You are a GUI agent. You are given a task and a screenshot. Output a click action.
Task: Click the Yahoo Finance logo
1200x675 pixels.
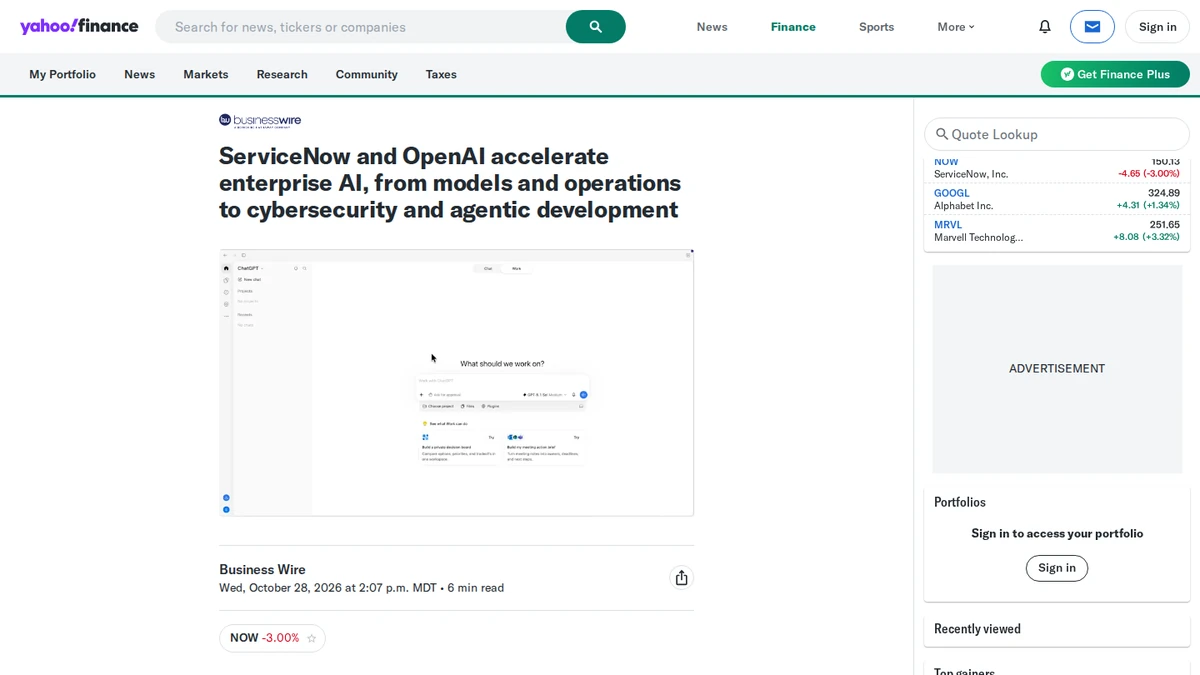pyautogui.click(x=79, y=26)
